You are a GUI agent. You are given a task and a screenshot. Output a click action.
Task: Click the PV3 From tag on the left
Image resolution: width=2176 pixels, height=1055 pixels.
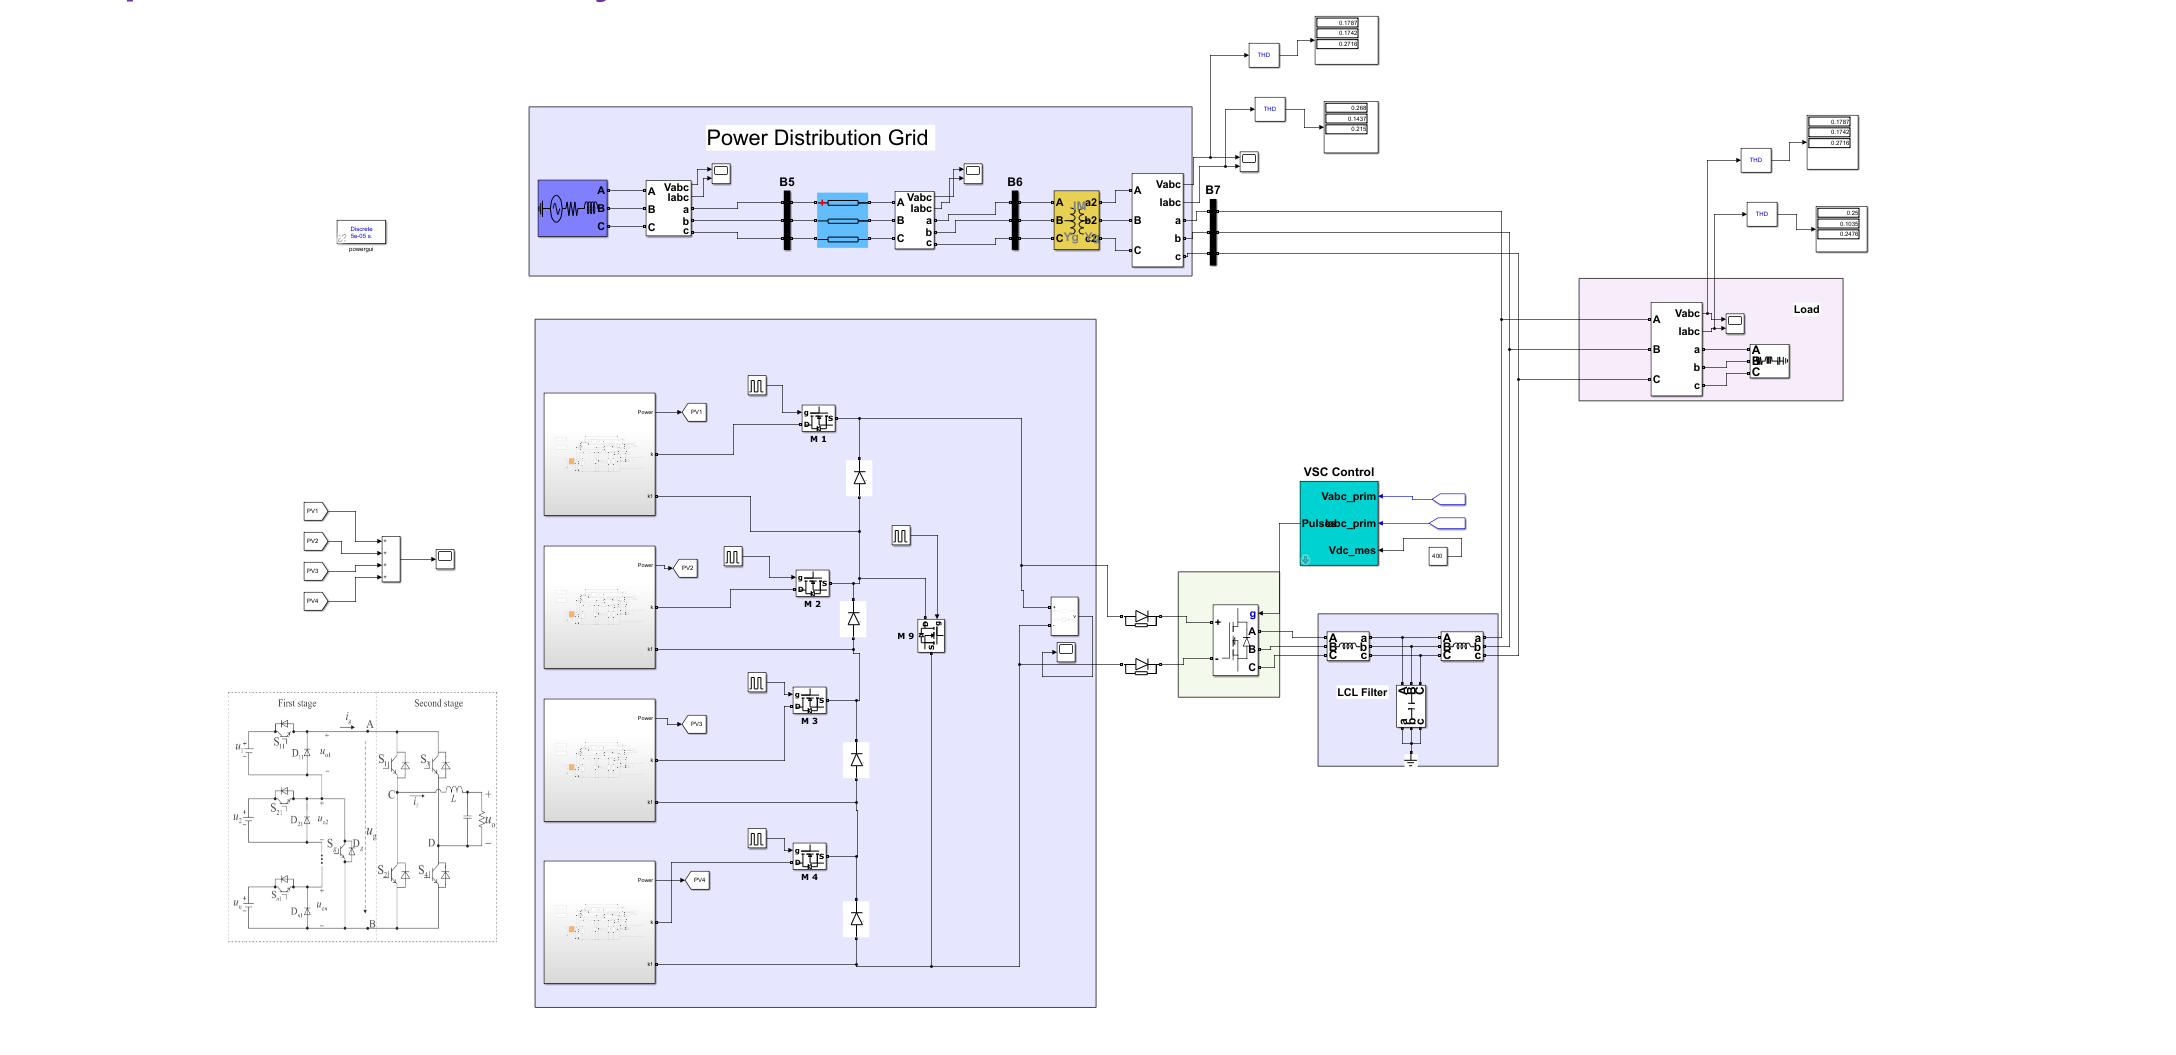point(316,571)
